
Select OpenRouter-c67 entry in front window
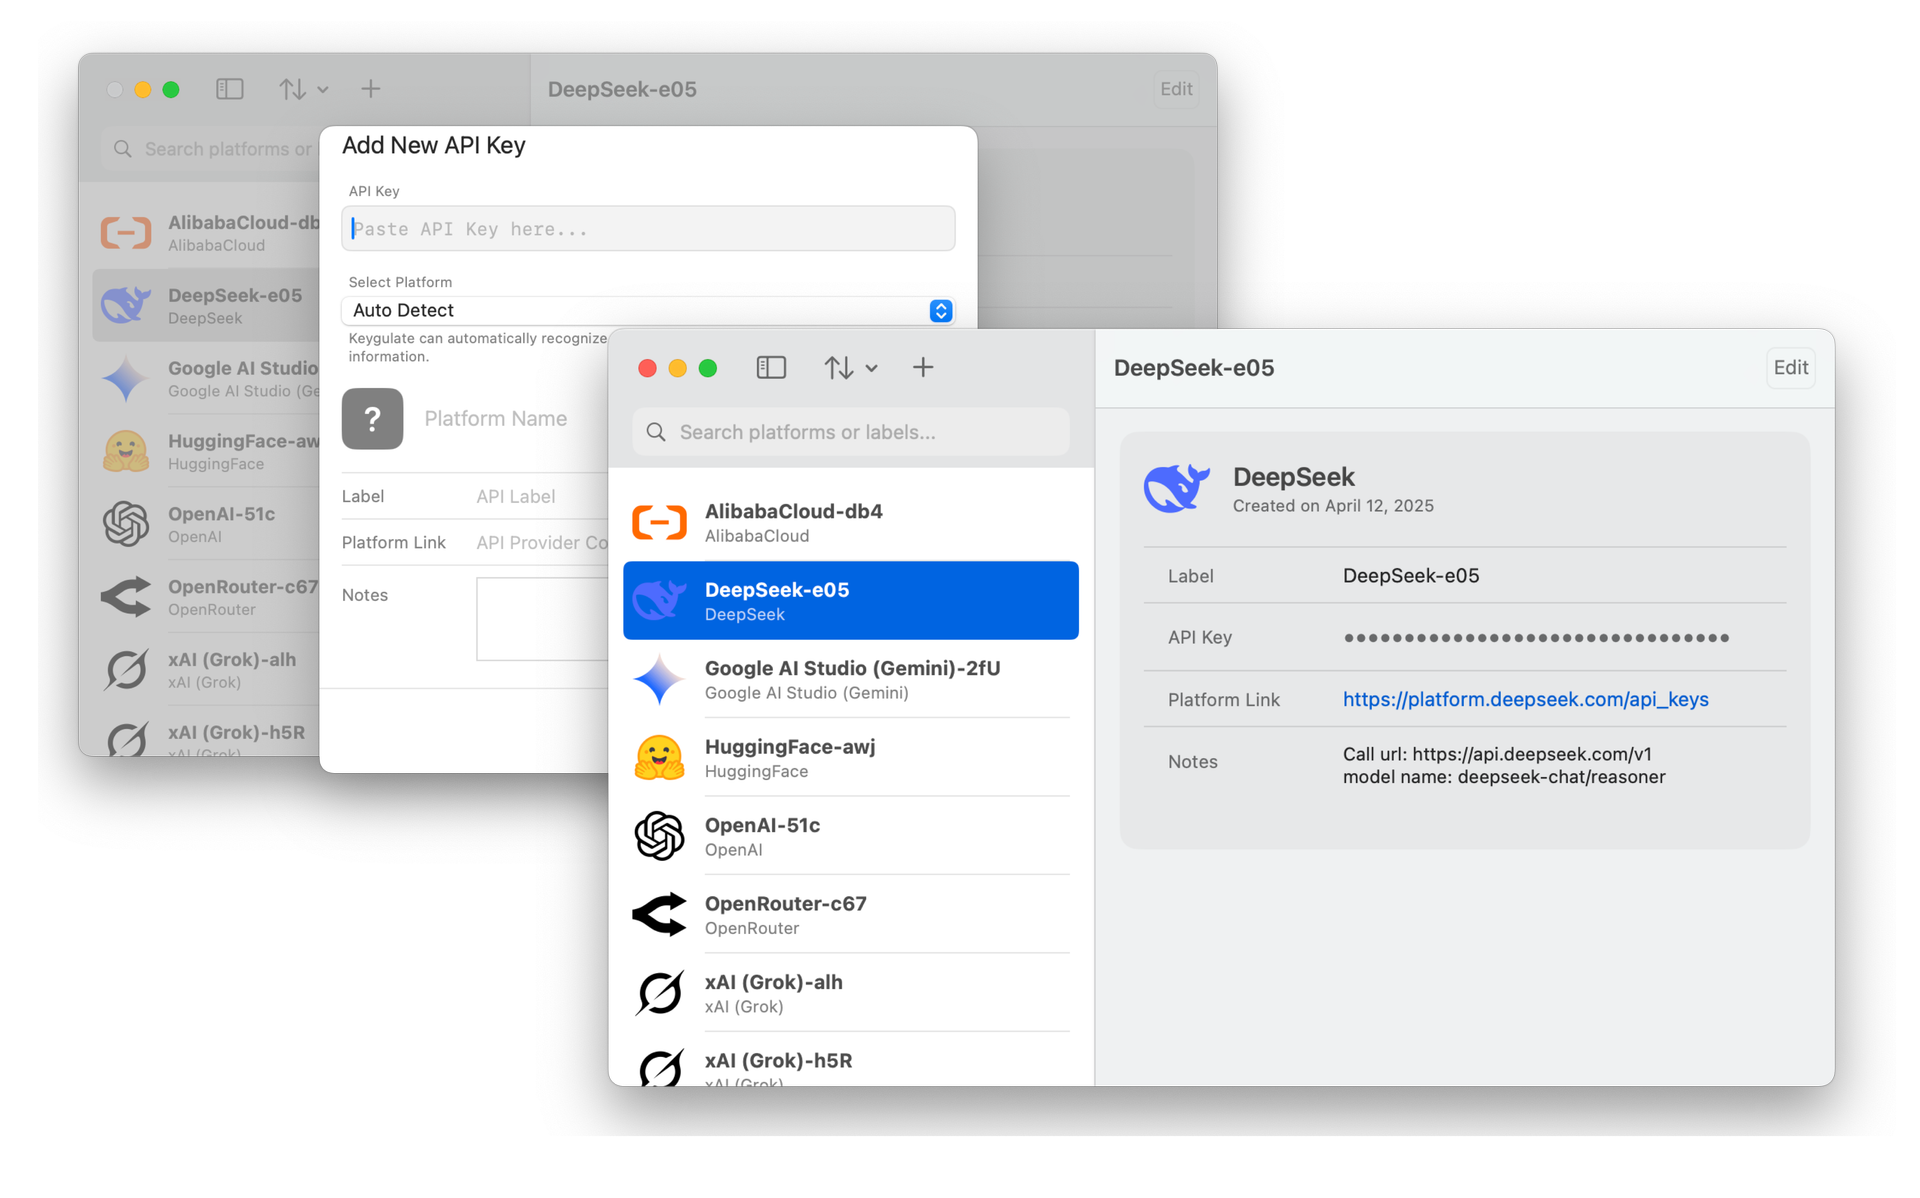pyautogui.click(x=851, y=915)
